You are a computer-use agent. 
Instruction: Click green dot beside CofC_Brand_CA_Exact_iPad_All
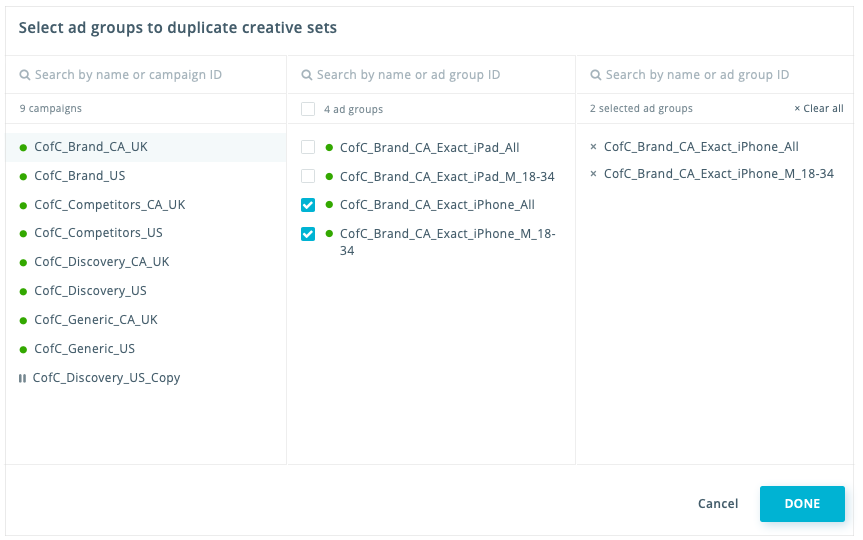tap(329, 148)
